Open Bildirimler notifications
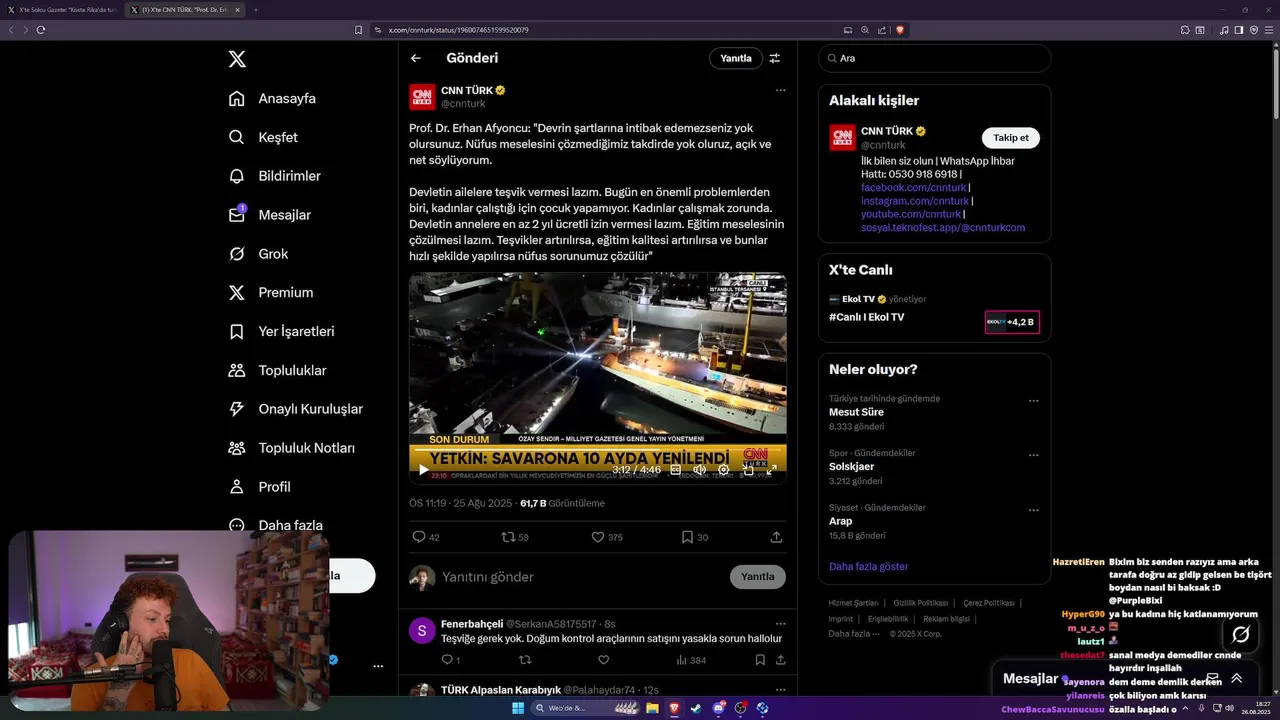The height and width of the screenshot is (720, 1280). click(275, 176)
